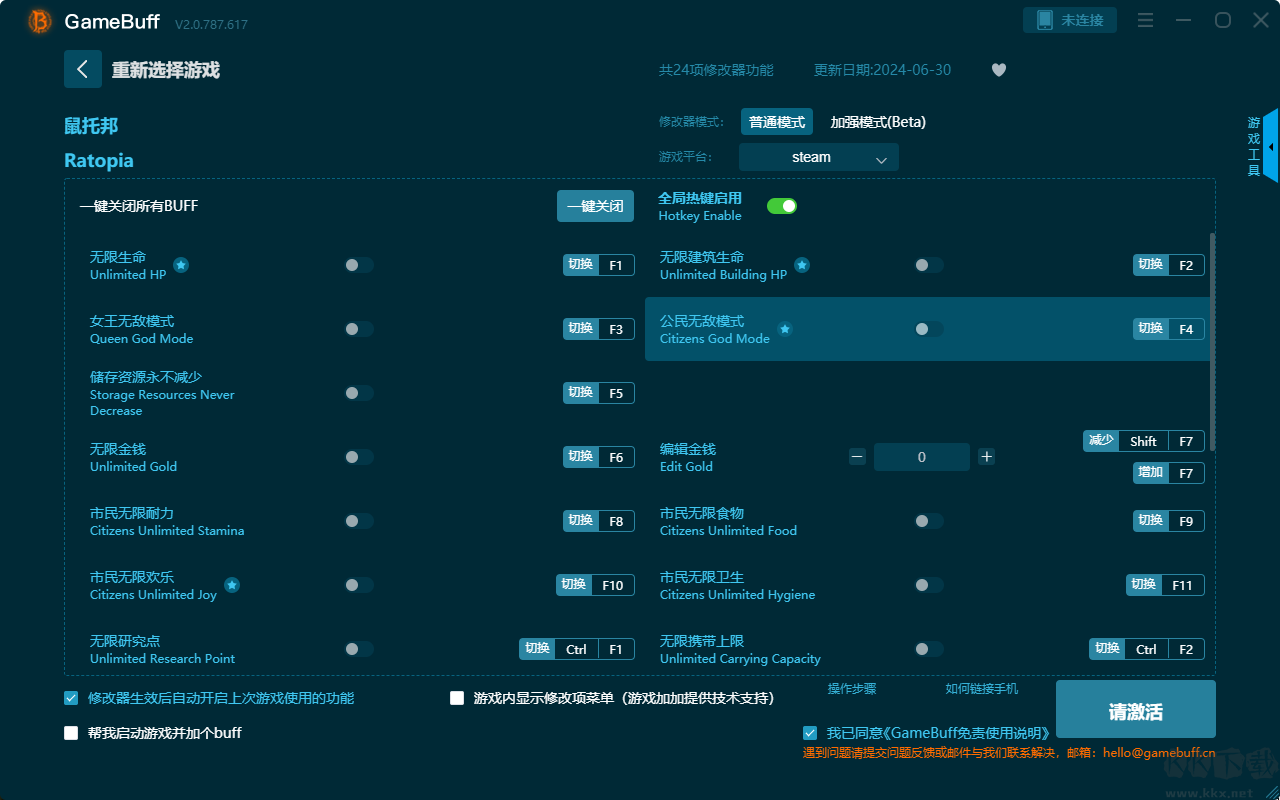Screen dimensions: 1280x800
Task: Click the Shift F7 decrease gold hotkey
Action: coord(1144,441)
